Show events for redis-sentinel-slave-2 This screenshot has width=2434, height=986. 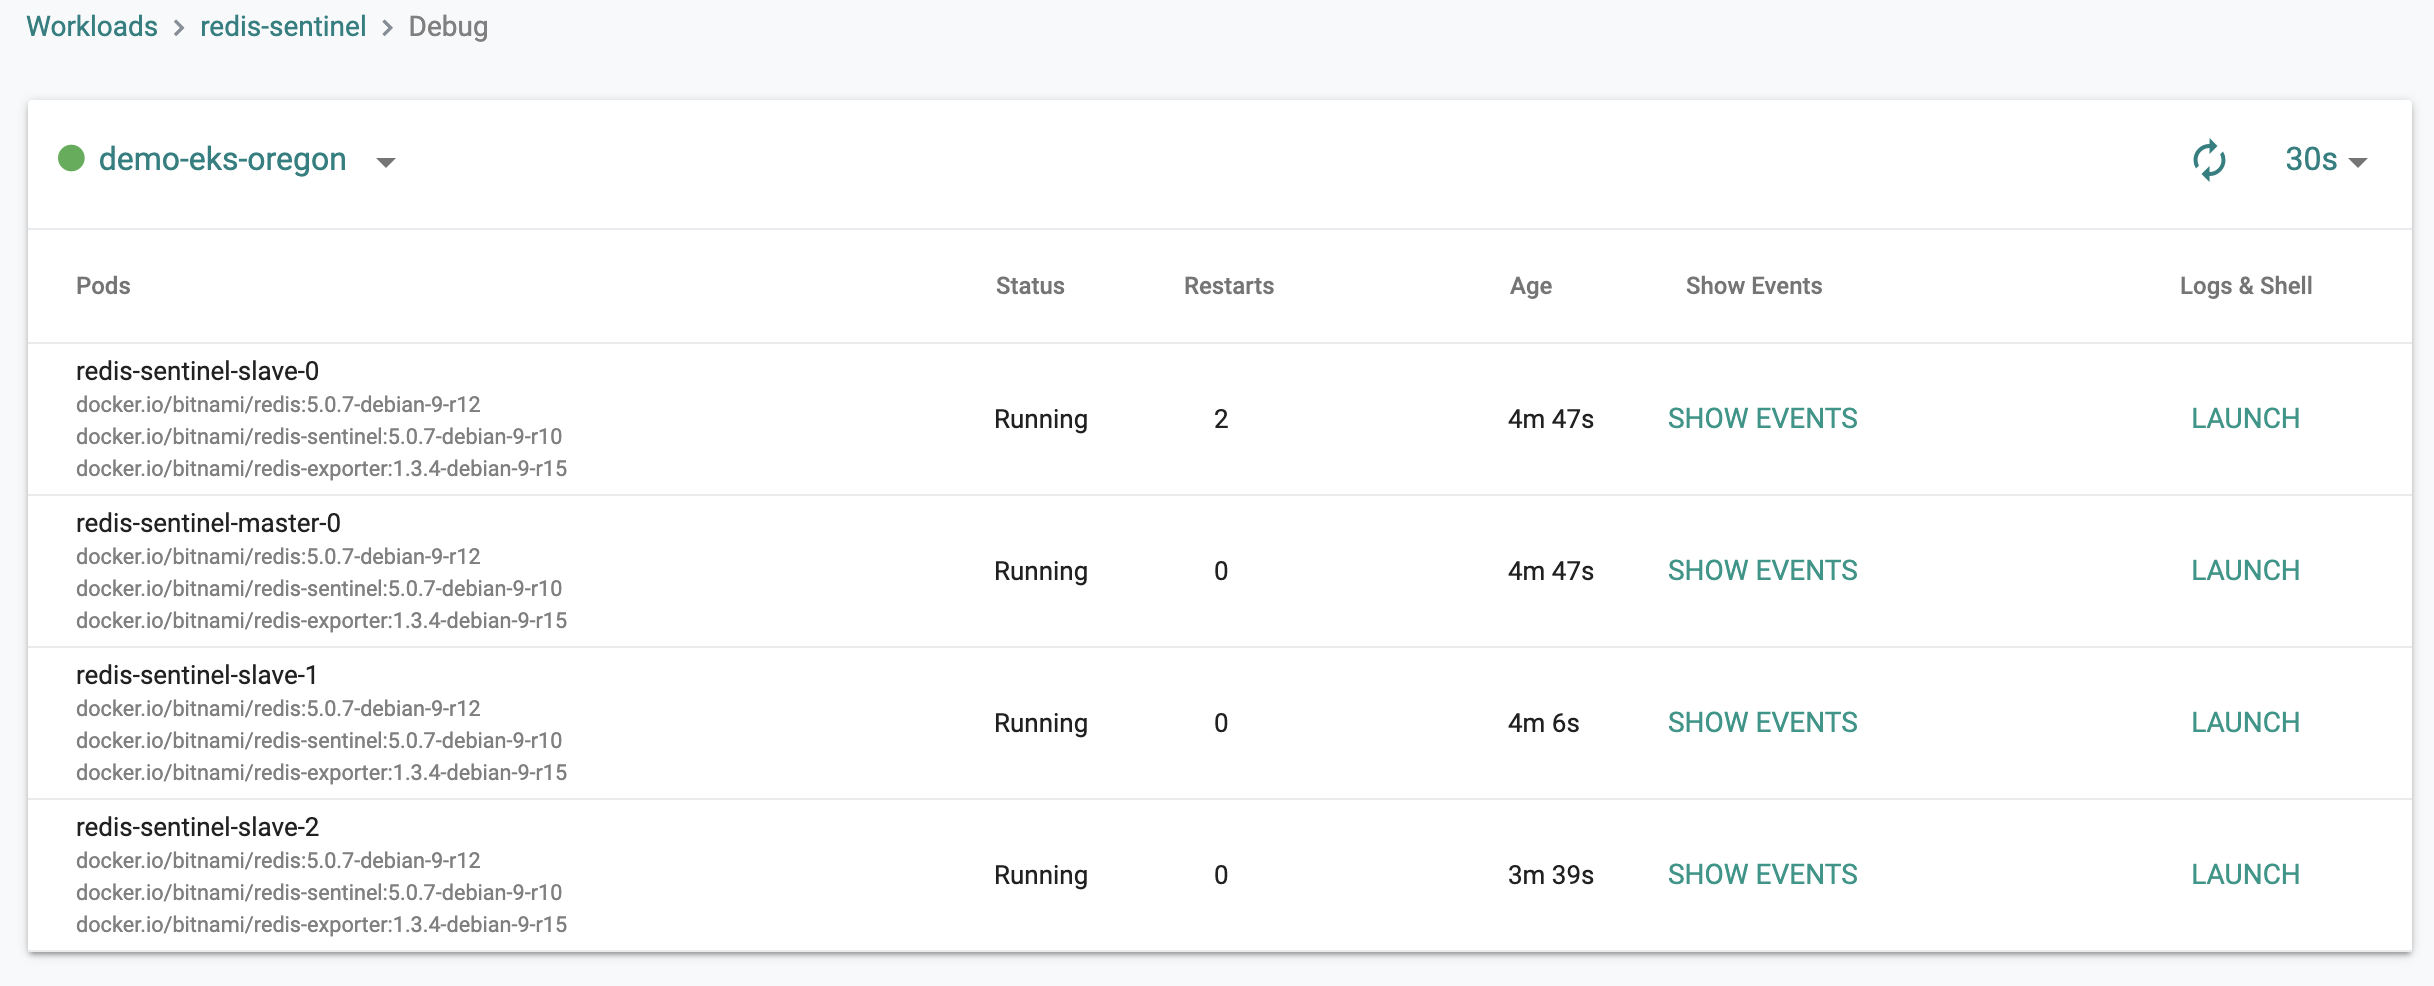pos(1762,875)
